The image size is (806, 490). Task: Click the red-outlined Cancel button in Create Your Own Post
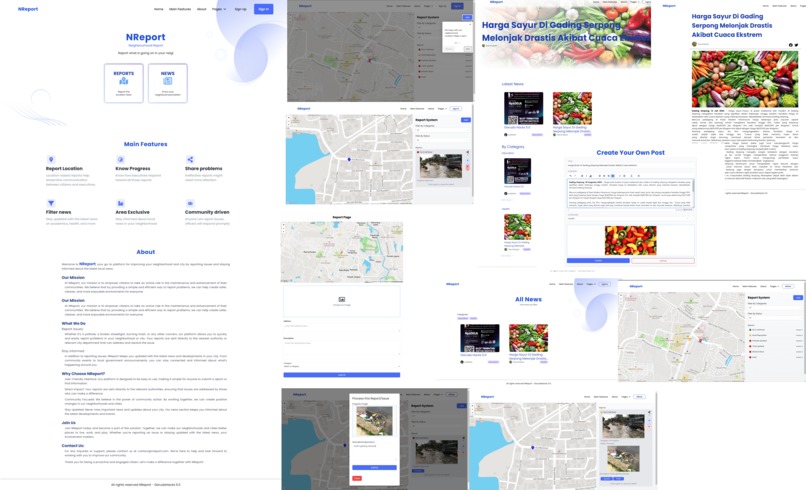pos(663,261)
